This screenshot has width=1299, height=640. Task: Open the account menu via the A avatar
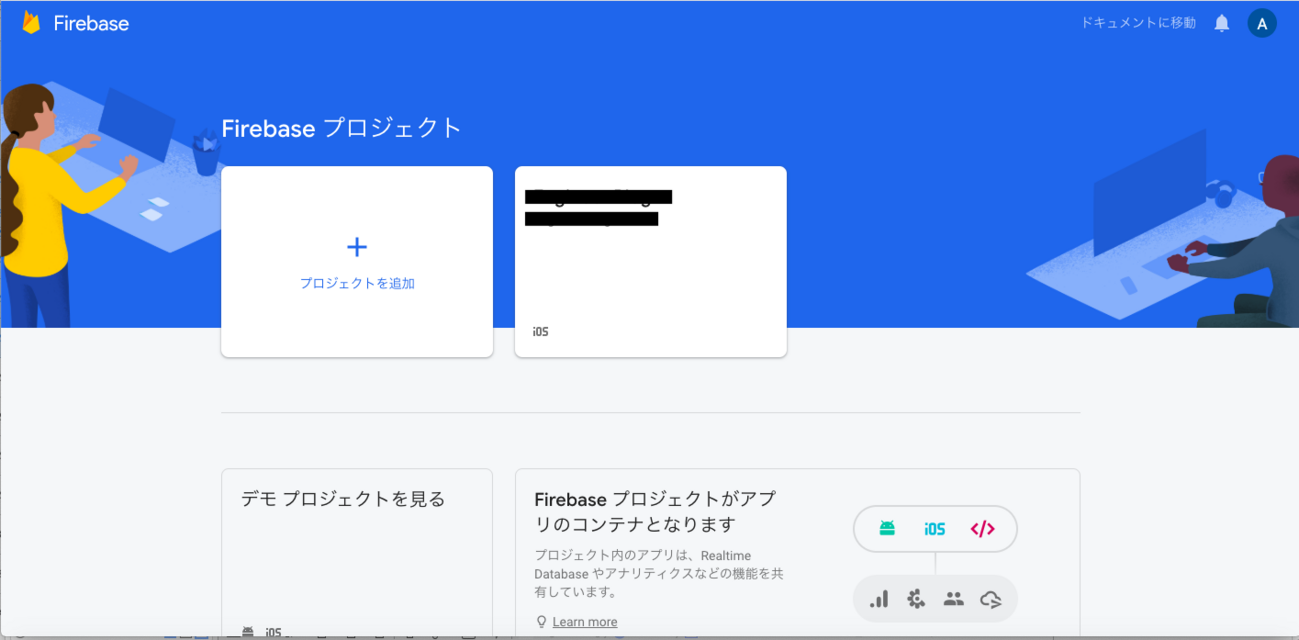1262,22
